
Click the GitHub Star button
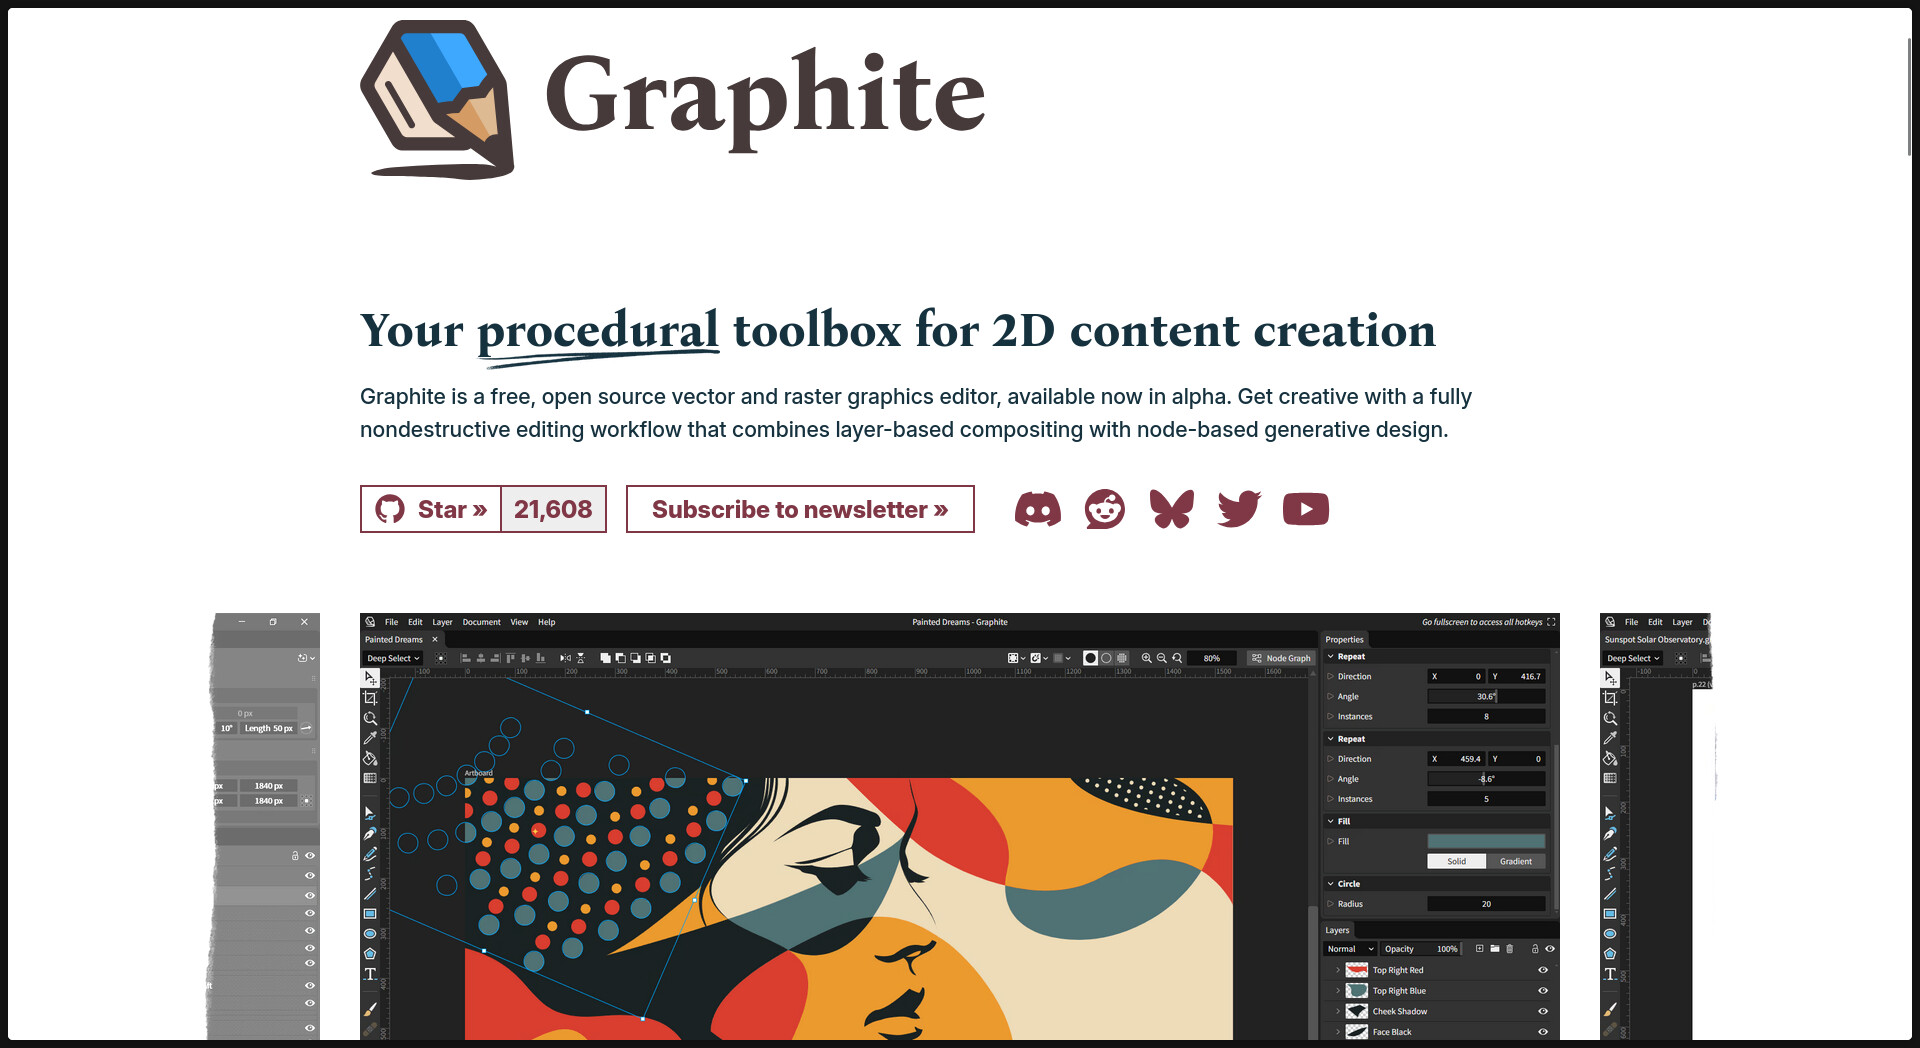pos(431,509)
